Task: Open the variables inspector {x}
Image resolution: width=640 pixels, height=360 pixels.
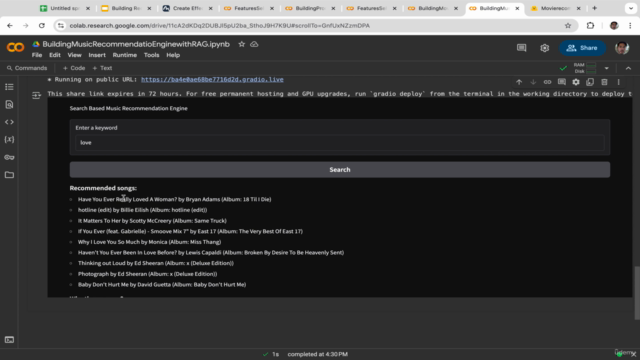Action: tap(9, 140)
